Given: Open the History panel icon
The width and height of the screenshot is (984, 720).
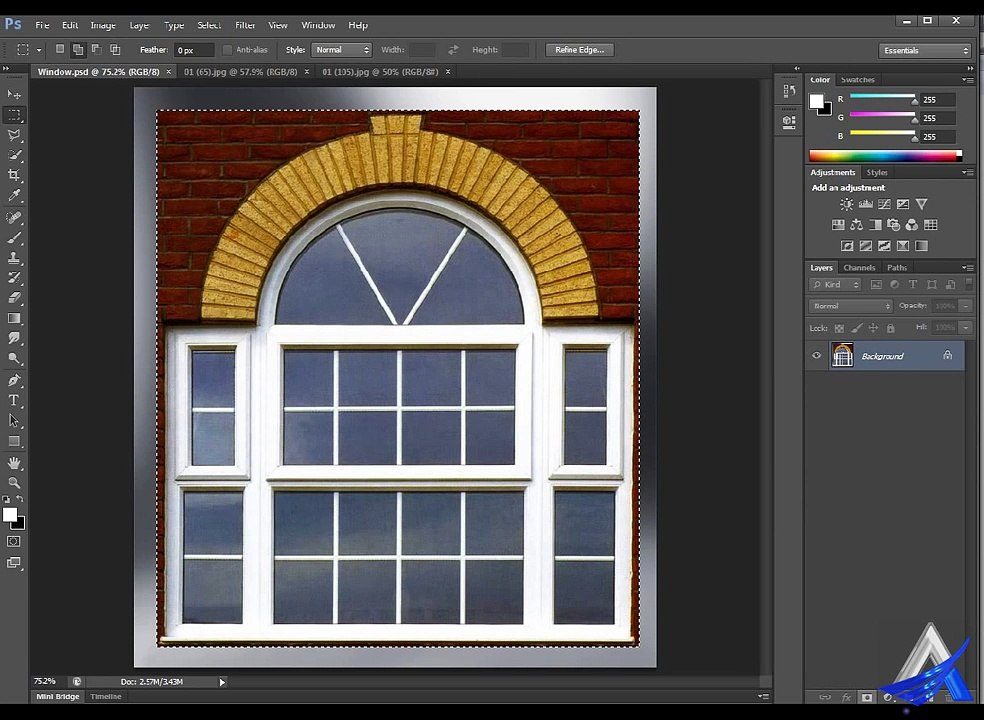Looking at the screenshot, I should coord(789,92).
